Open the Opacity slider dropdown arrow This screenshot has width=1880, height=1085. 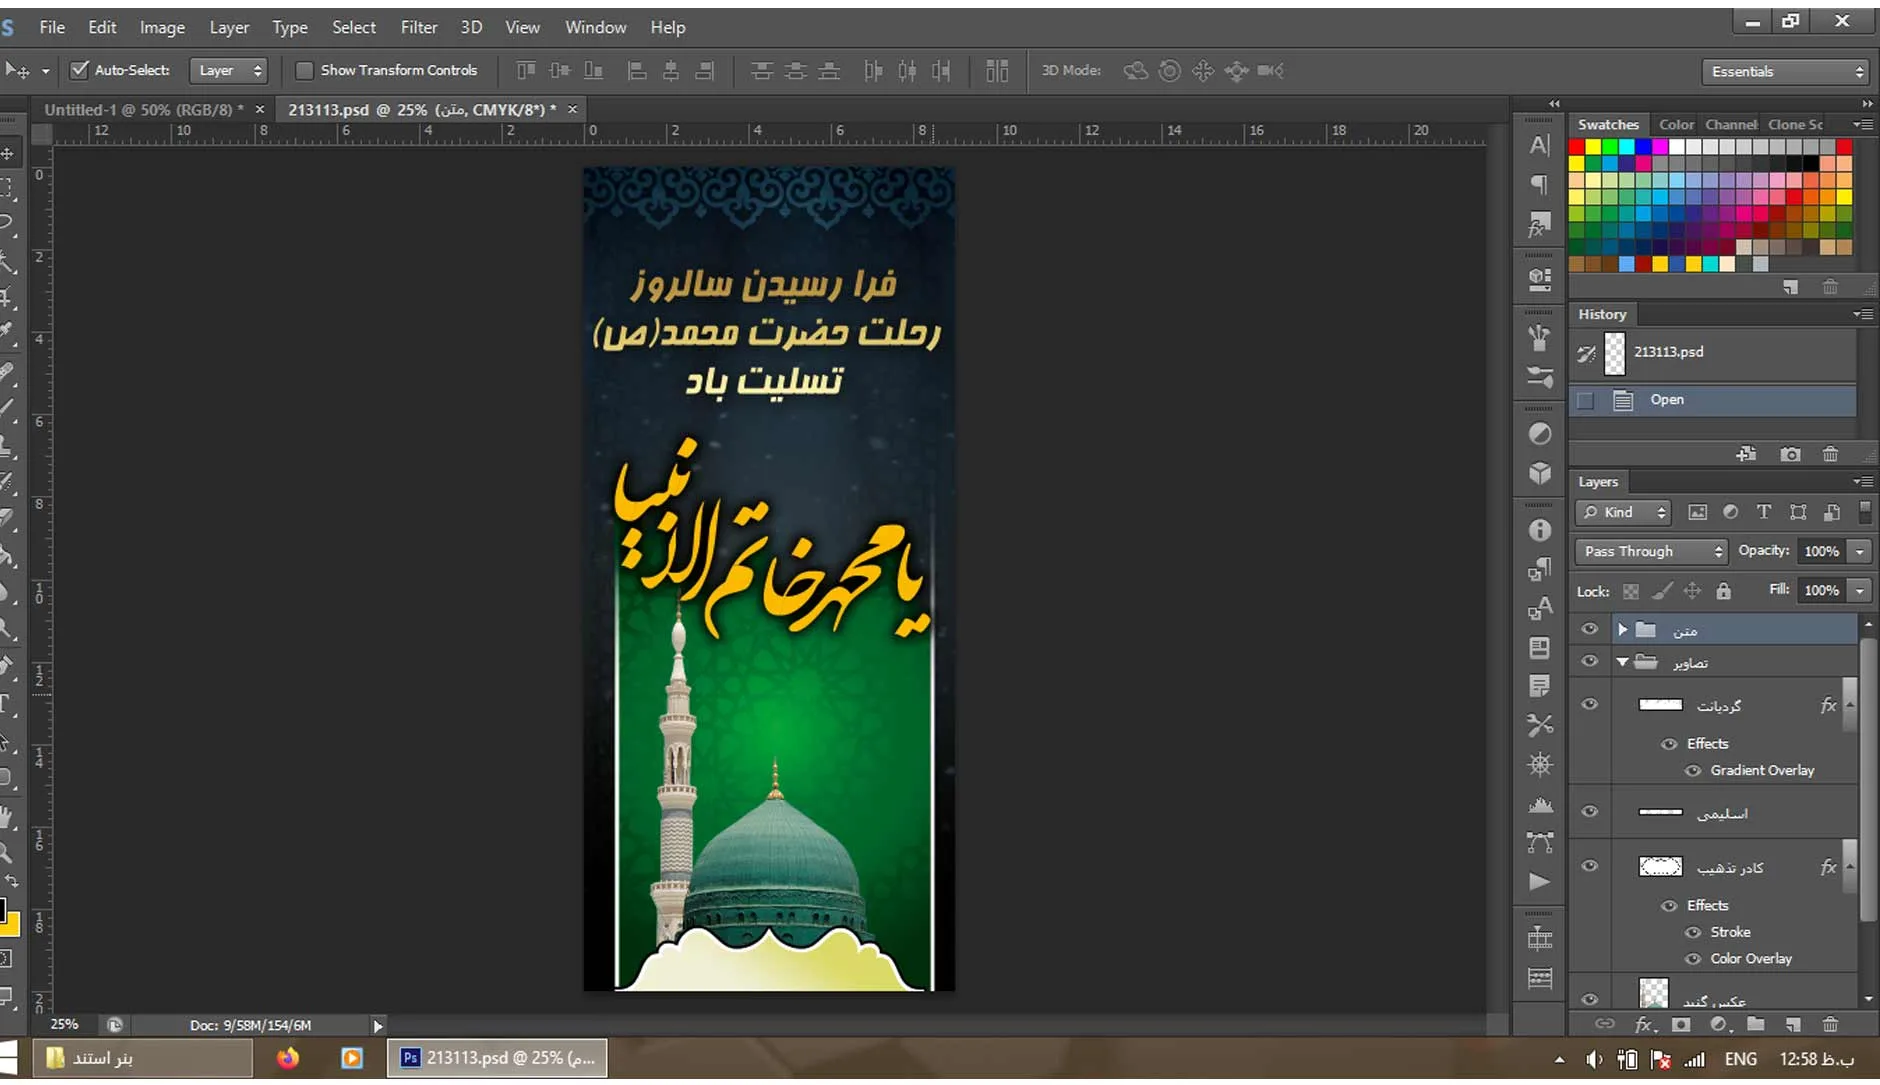click(x=1860, y=551)
